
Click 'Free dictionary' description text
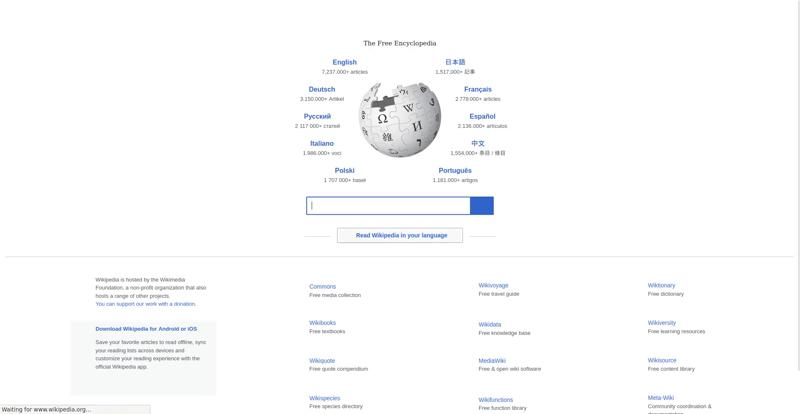(x=665, y=294)
